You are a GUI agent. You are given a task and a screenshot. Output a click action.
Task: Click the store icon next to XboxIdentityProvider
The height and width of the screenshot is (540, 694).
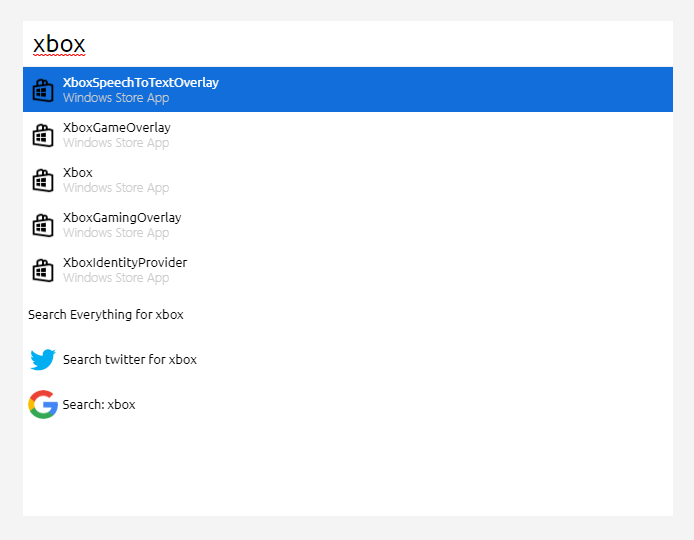pos(43,270)
